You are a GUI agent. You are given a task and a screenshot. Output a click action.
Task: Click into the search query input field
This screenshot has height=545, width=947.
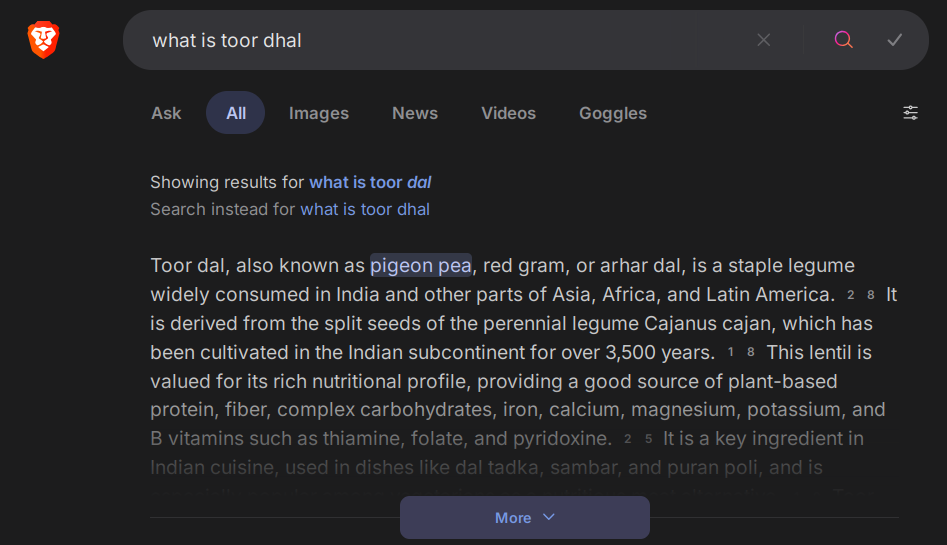pos(440,40)
